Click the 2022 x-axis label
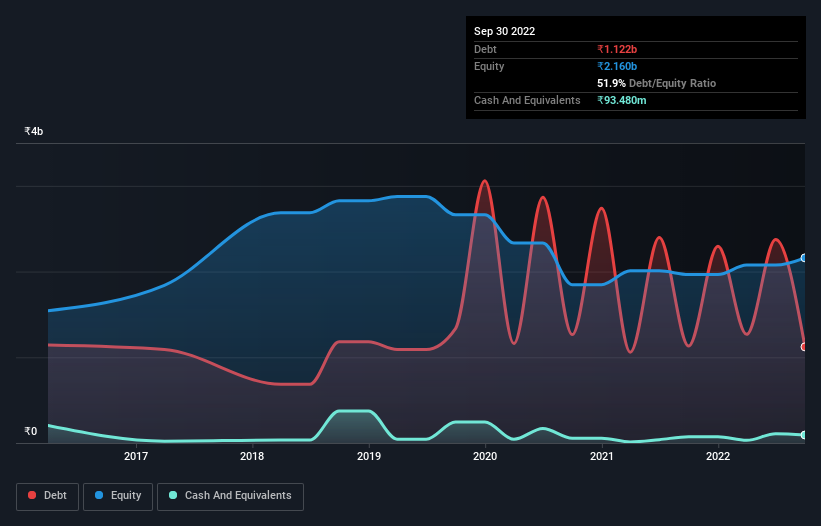This screenshot has width=821, height=526. click(718, 456)
